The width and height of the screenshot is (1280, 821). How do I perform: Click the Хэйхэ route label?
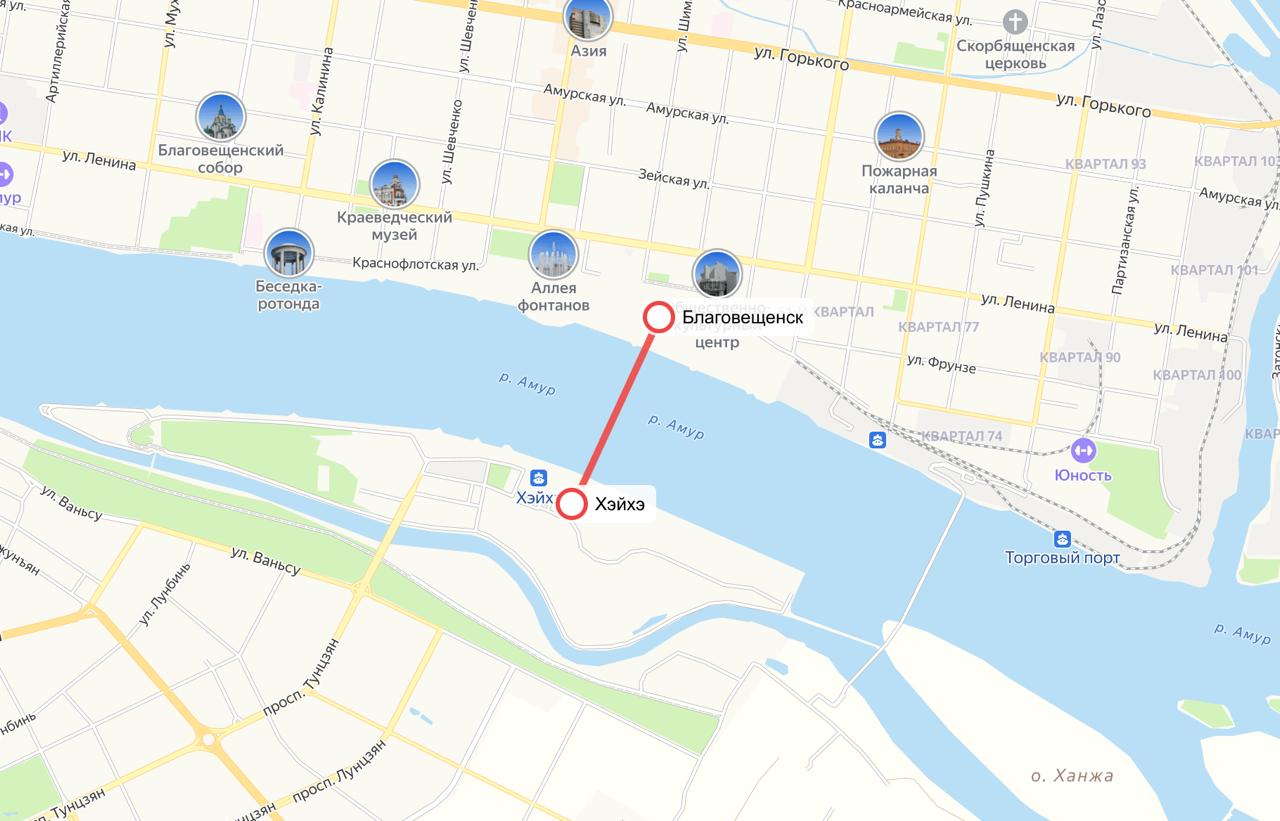620,505
